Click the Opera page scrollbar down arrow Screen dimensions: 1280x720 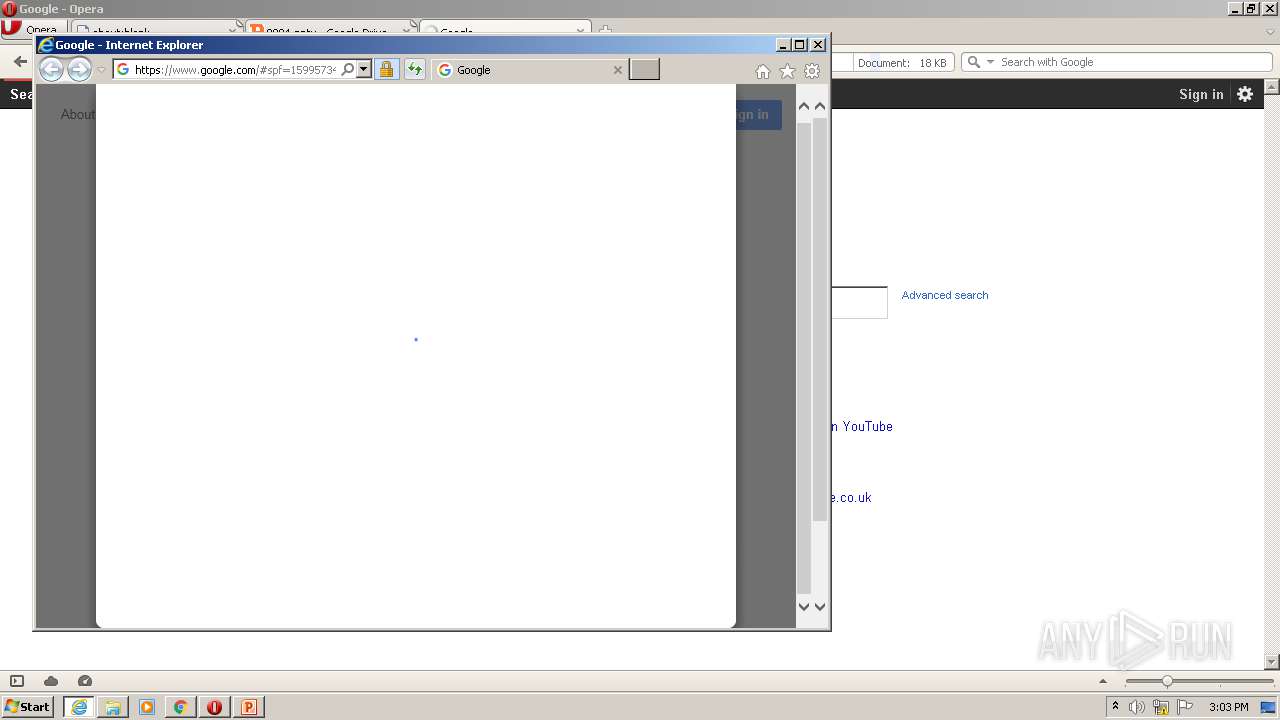[1272, 661]
